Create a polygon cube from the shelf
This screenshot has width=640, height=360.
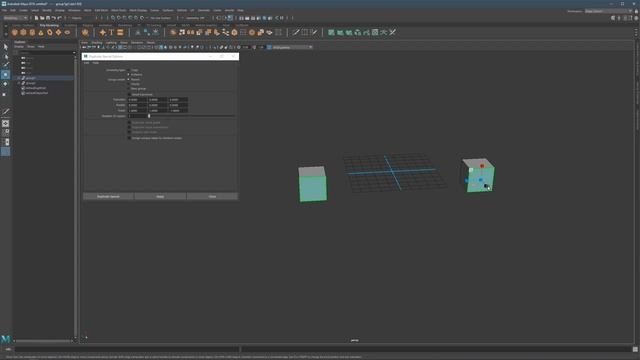(x=23, y=32)
